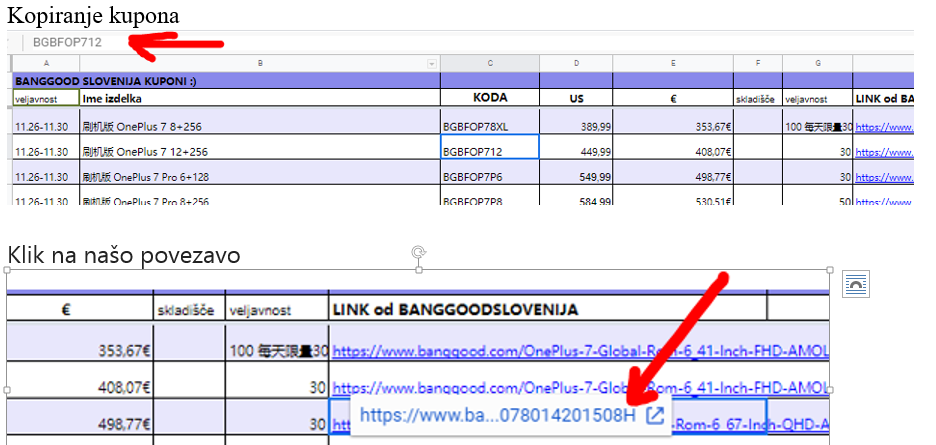Select the 'Ime izdelka' header cell
This screenshot has height=445, width=936.
pos(260,99)
